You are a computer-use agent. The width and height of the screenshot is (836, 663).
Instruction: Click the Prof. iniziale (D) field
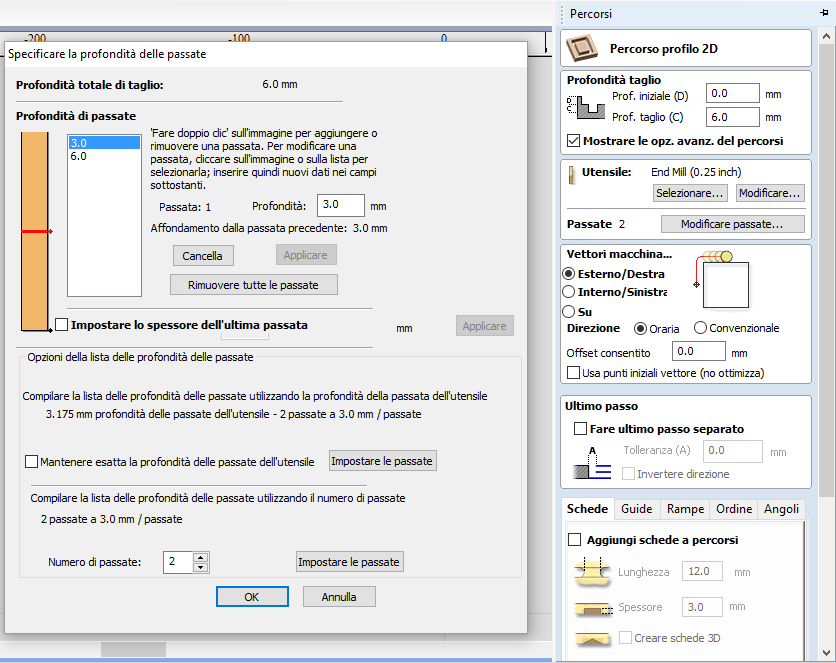pyautogui.click(x=733, y=93)
